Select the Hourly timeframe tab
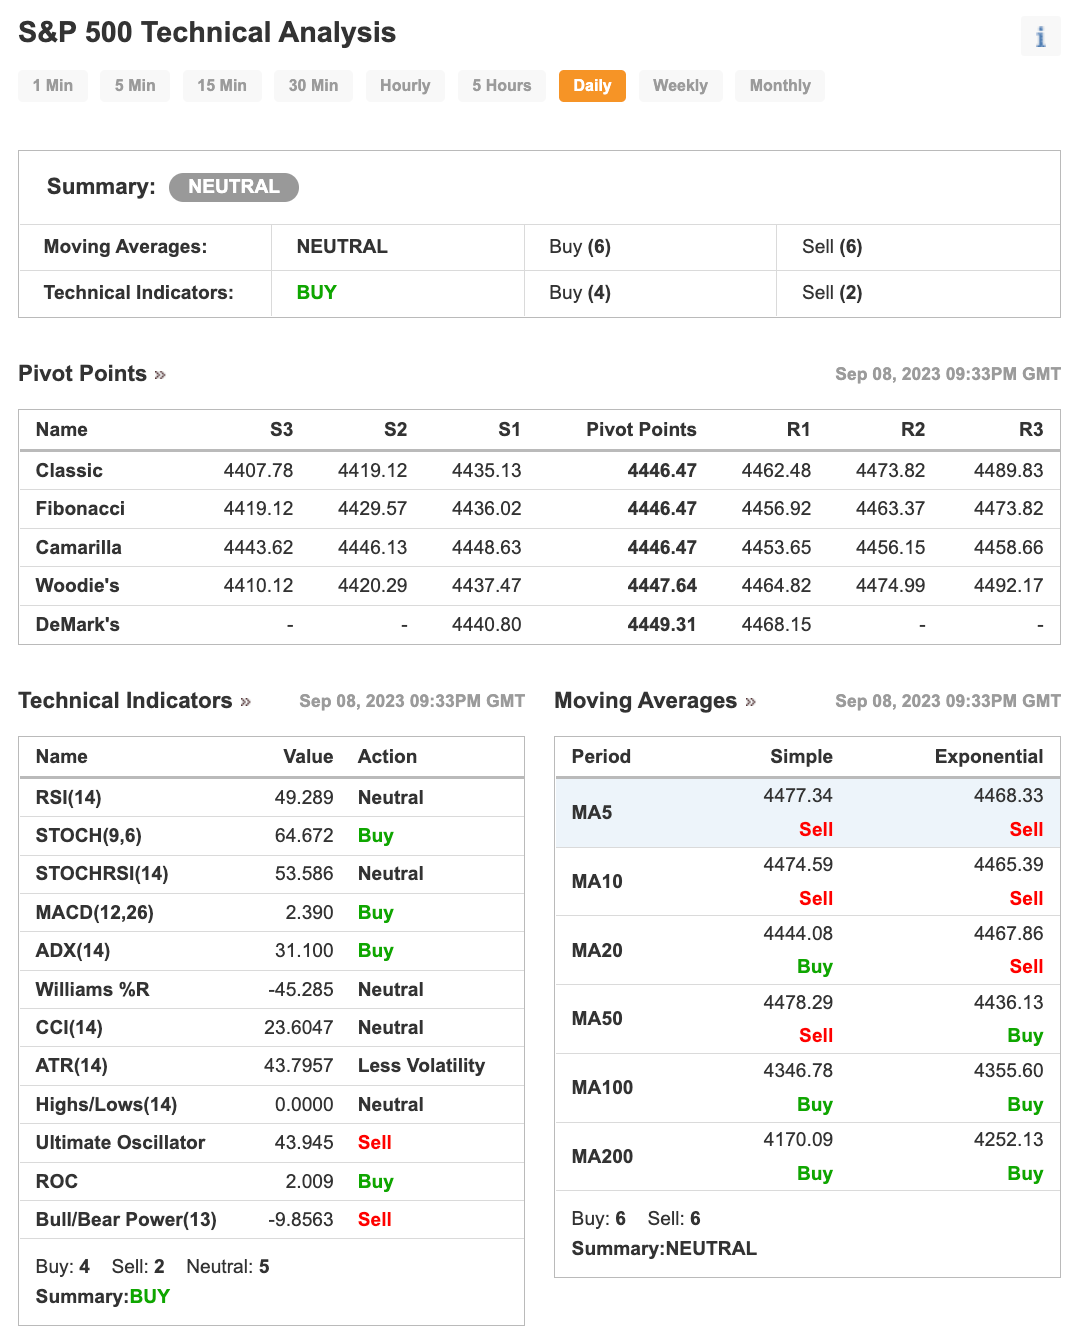1080x1328 pixels. click(x=405, y=86)
